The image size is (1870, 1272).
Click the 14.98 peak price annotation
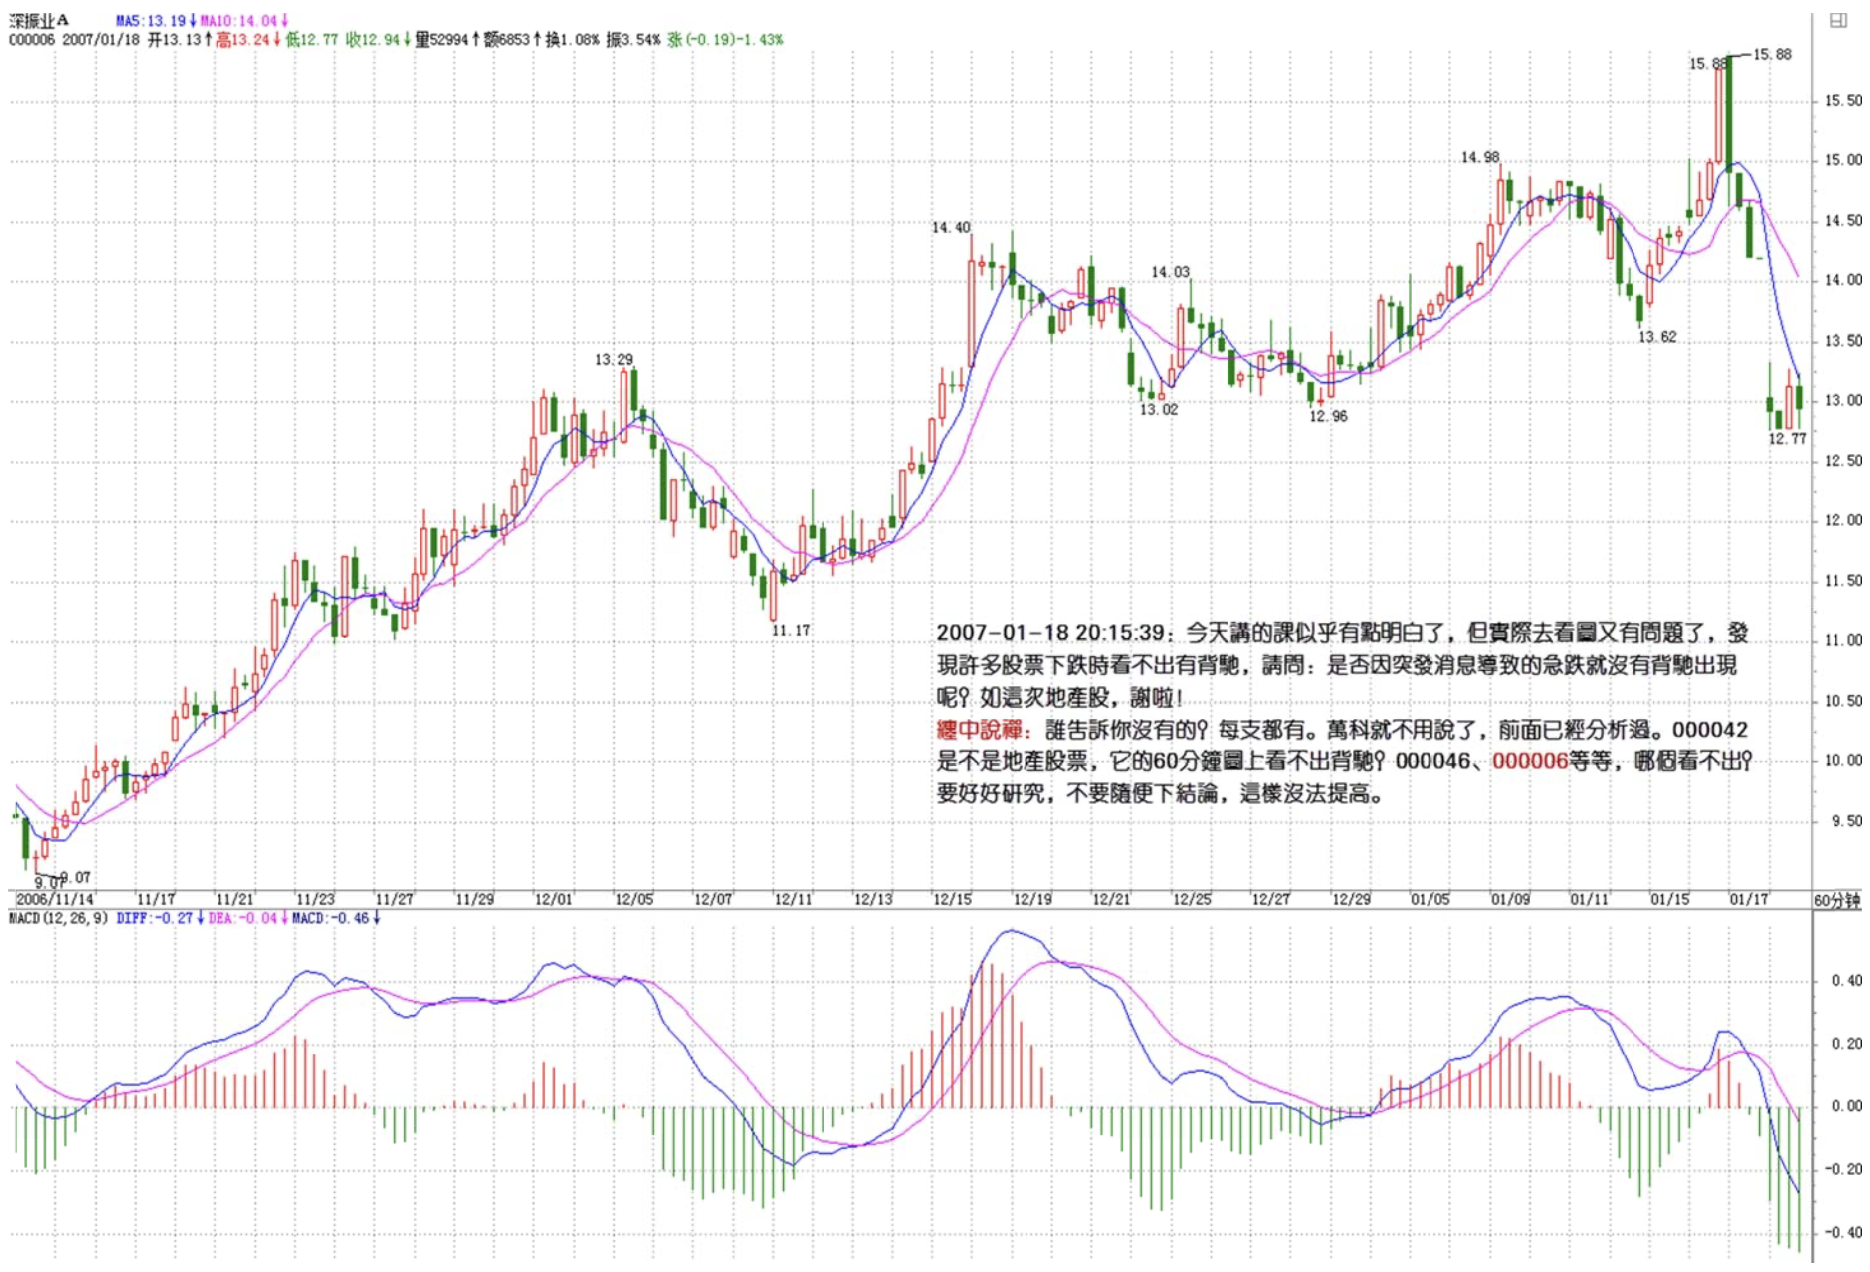click(1480, 157)
